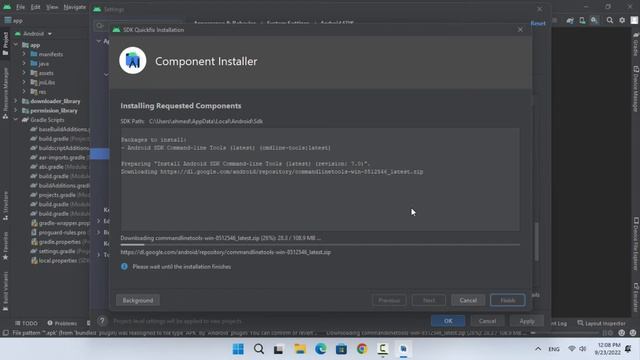Open the Layout Inspector tool window
Image resolution: width=640 pixels, height=360 pixels.
coord(601,323)
